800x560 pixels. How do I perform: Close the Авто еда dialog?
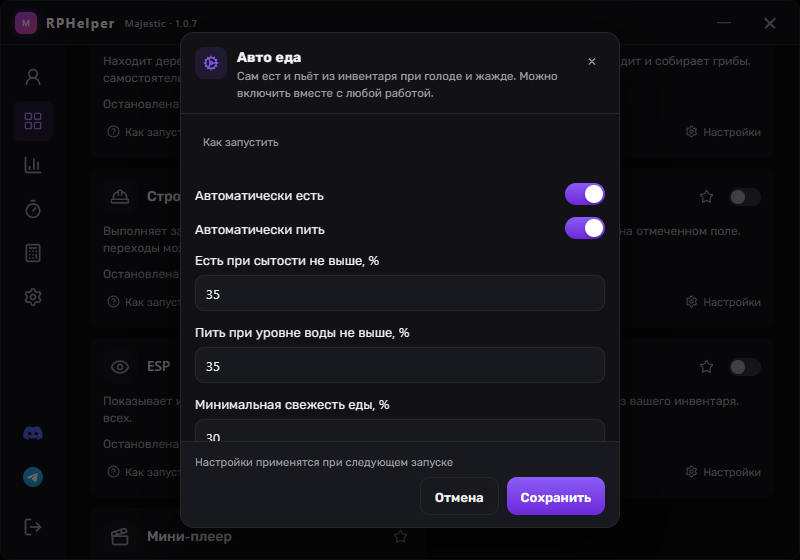(592, 62)
